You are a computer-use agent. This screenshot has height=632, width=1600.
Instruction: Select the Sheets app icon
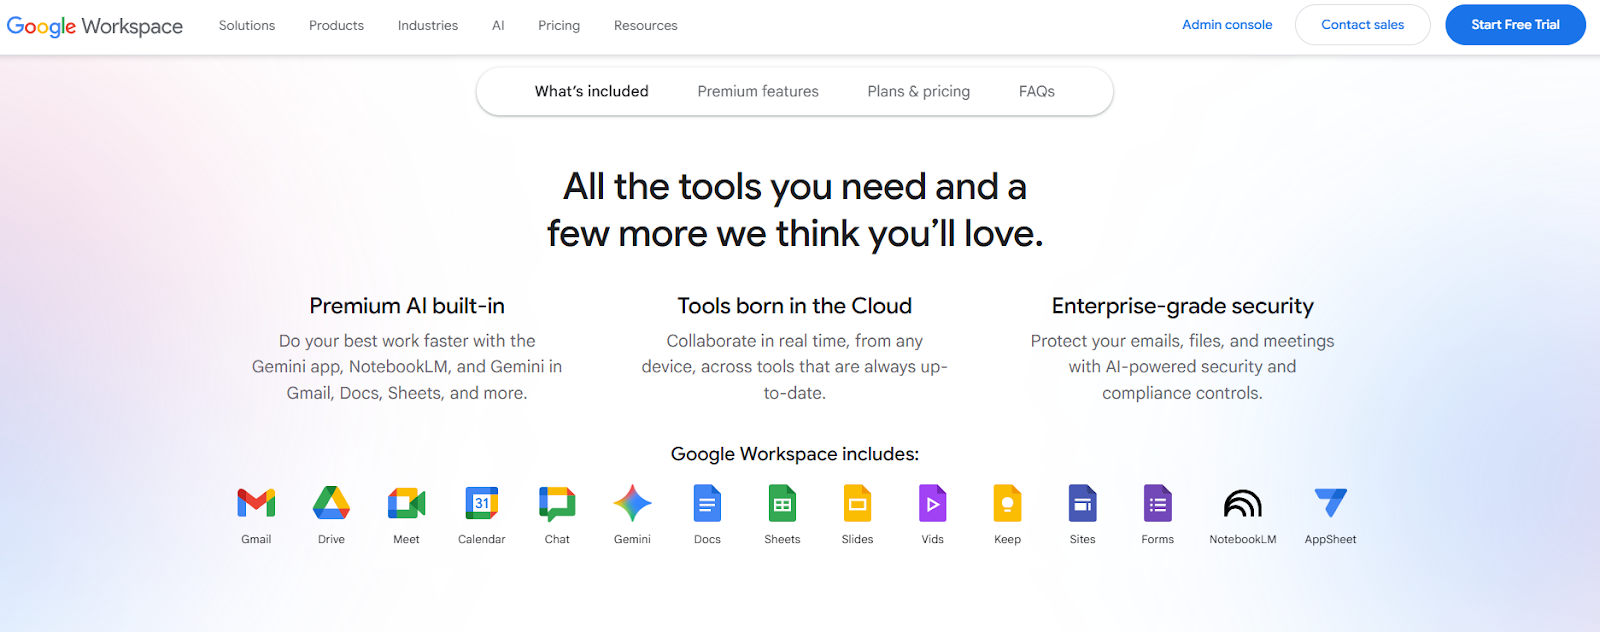[782, 503]
